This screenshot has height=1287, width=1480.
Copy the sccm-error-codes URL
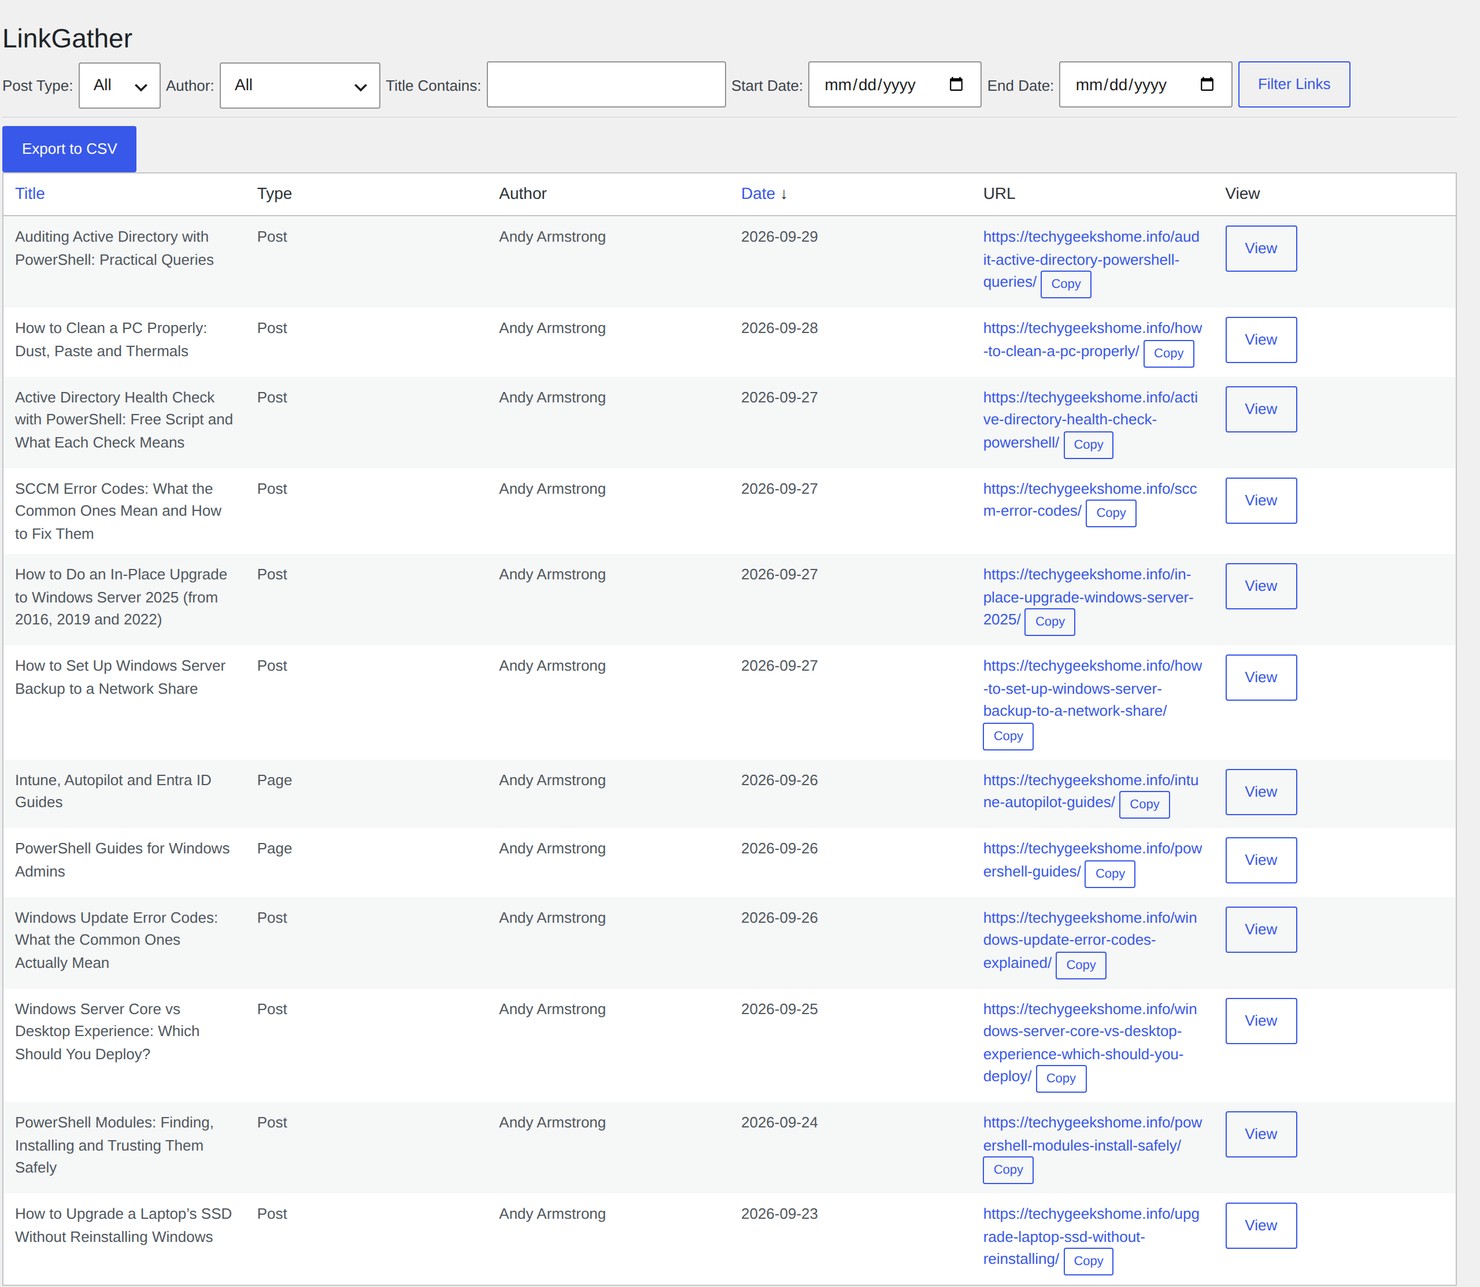pyautogui.click(x=1111, y=513)
